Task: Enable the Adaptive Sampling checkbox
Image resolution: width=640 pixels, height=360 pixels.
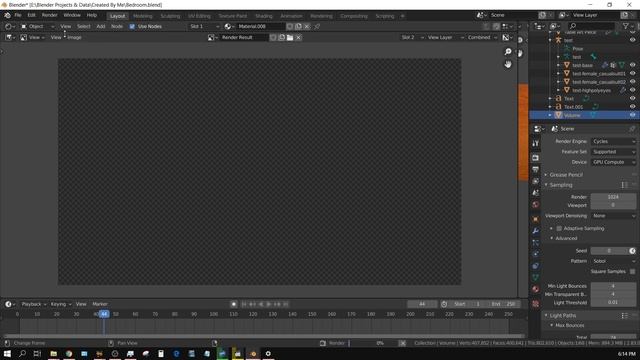Action: (x=559, y=229)
